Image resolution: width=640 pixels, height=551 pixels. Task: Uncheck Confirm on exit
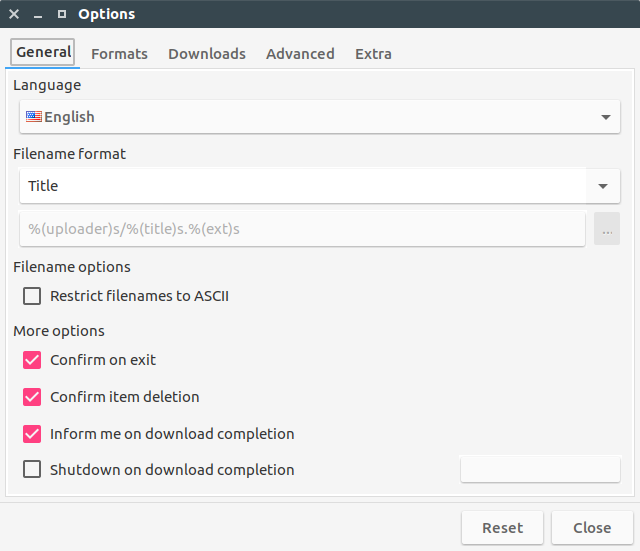(x=32, y=360)
